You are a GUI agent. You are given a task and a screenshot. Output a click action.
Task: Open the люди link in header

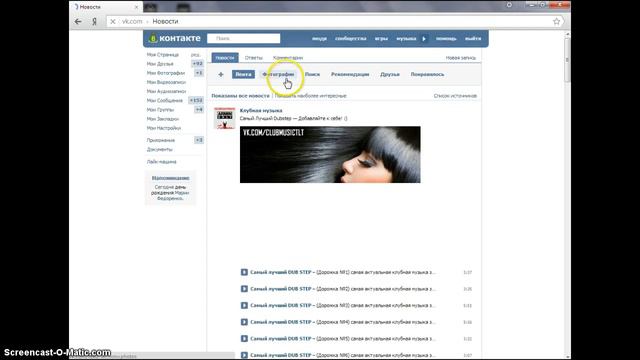coord(319,39)
